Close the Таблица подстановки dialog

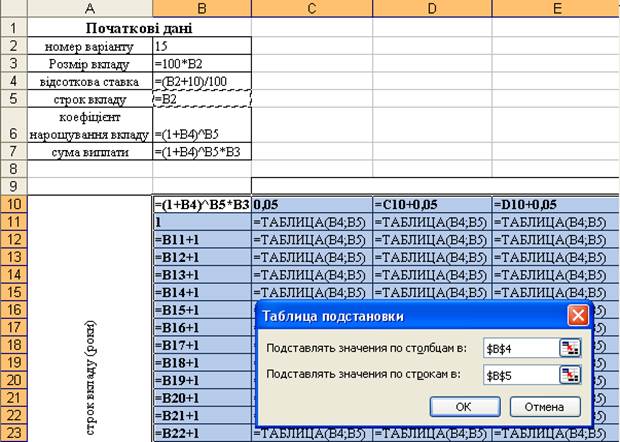(577, 316)
